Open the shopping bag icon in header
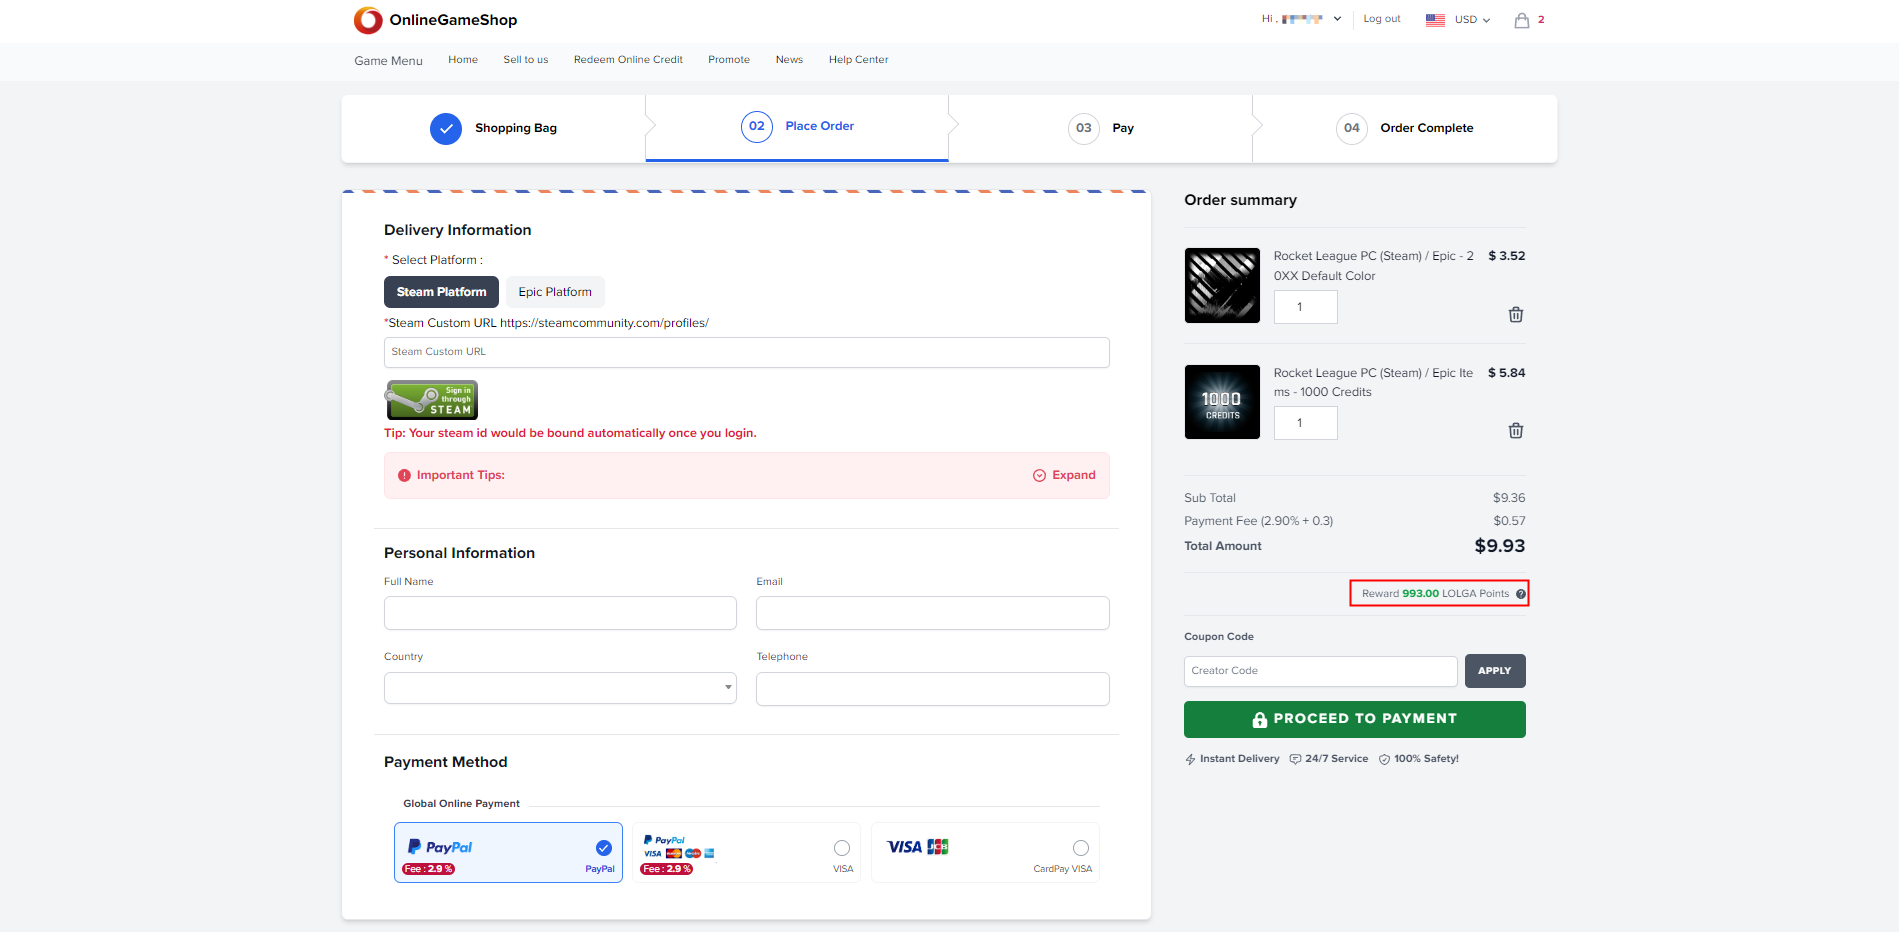 coord(1522,20)
